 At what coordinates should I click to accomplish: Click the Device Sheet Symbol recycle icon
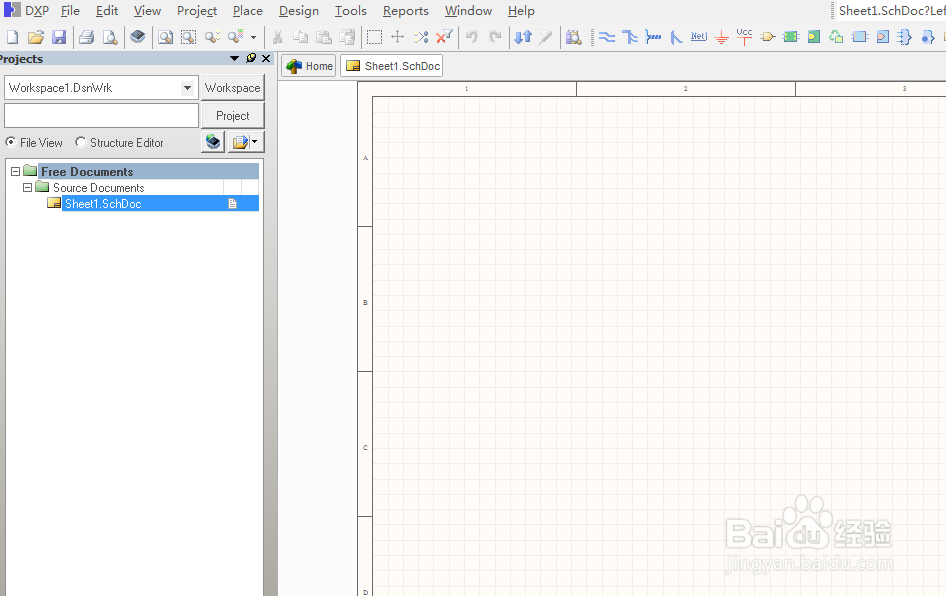[x=836, y=37]
